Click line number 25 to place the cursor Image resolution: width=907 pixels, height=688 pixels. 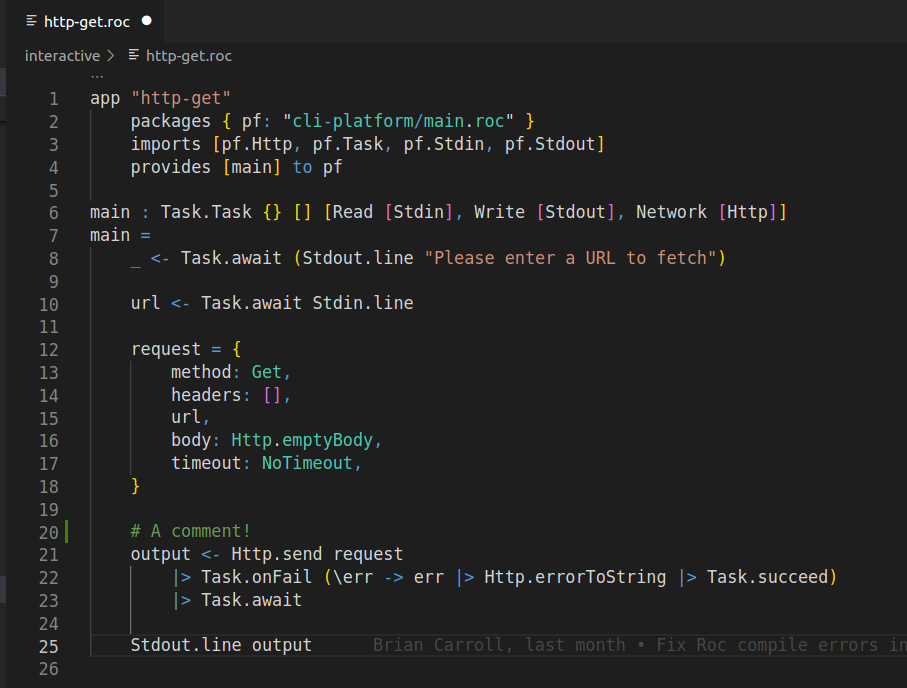49,645
